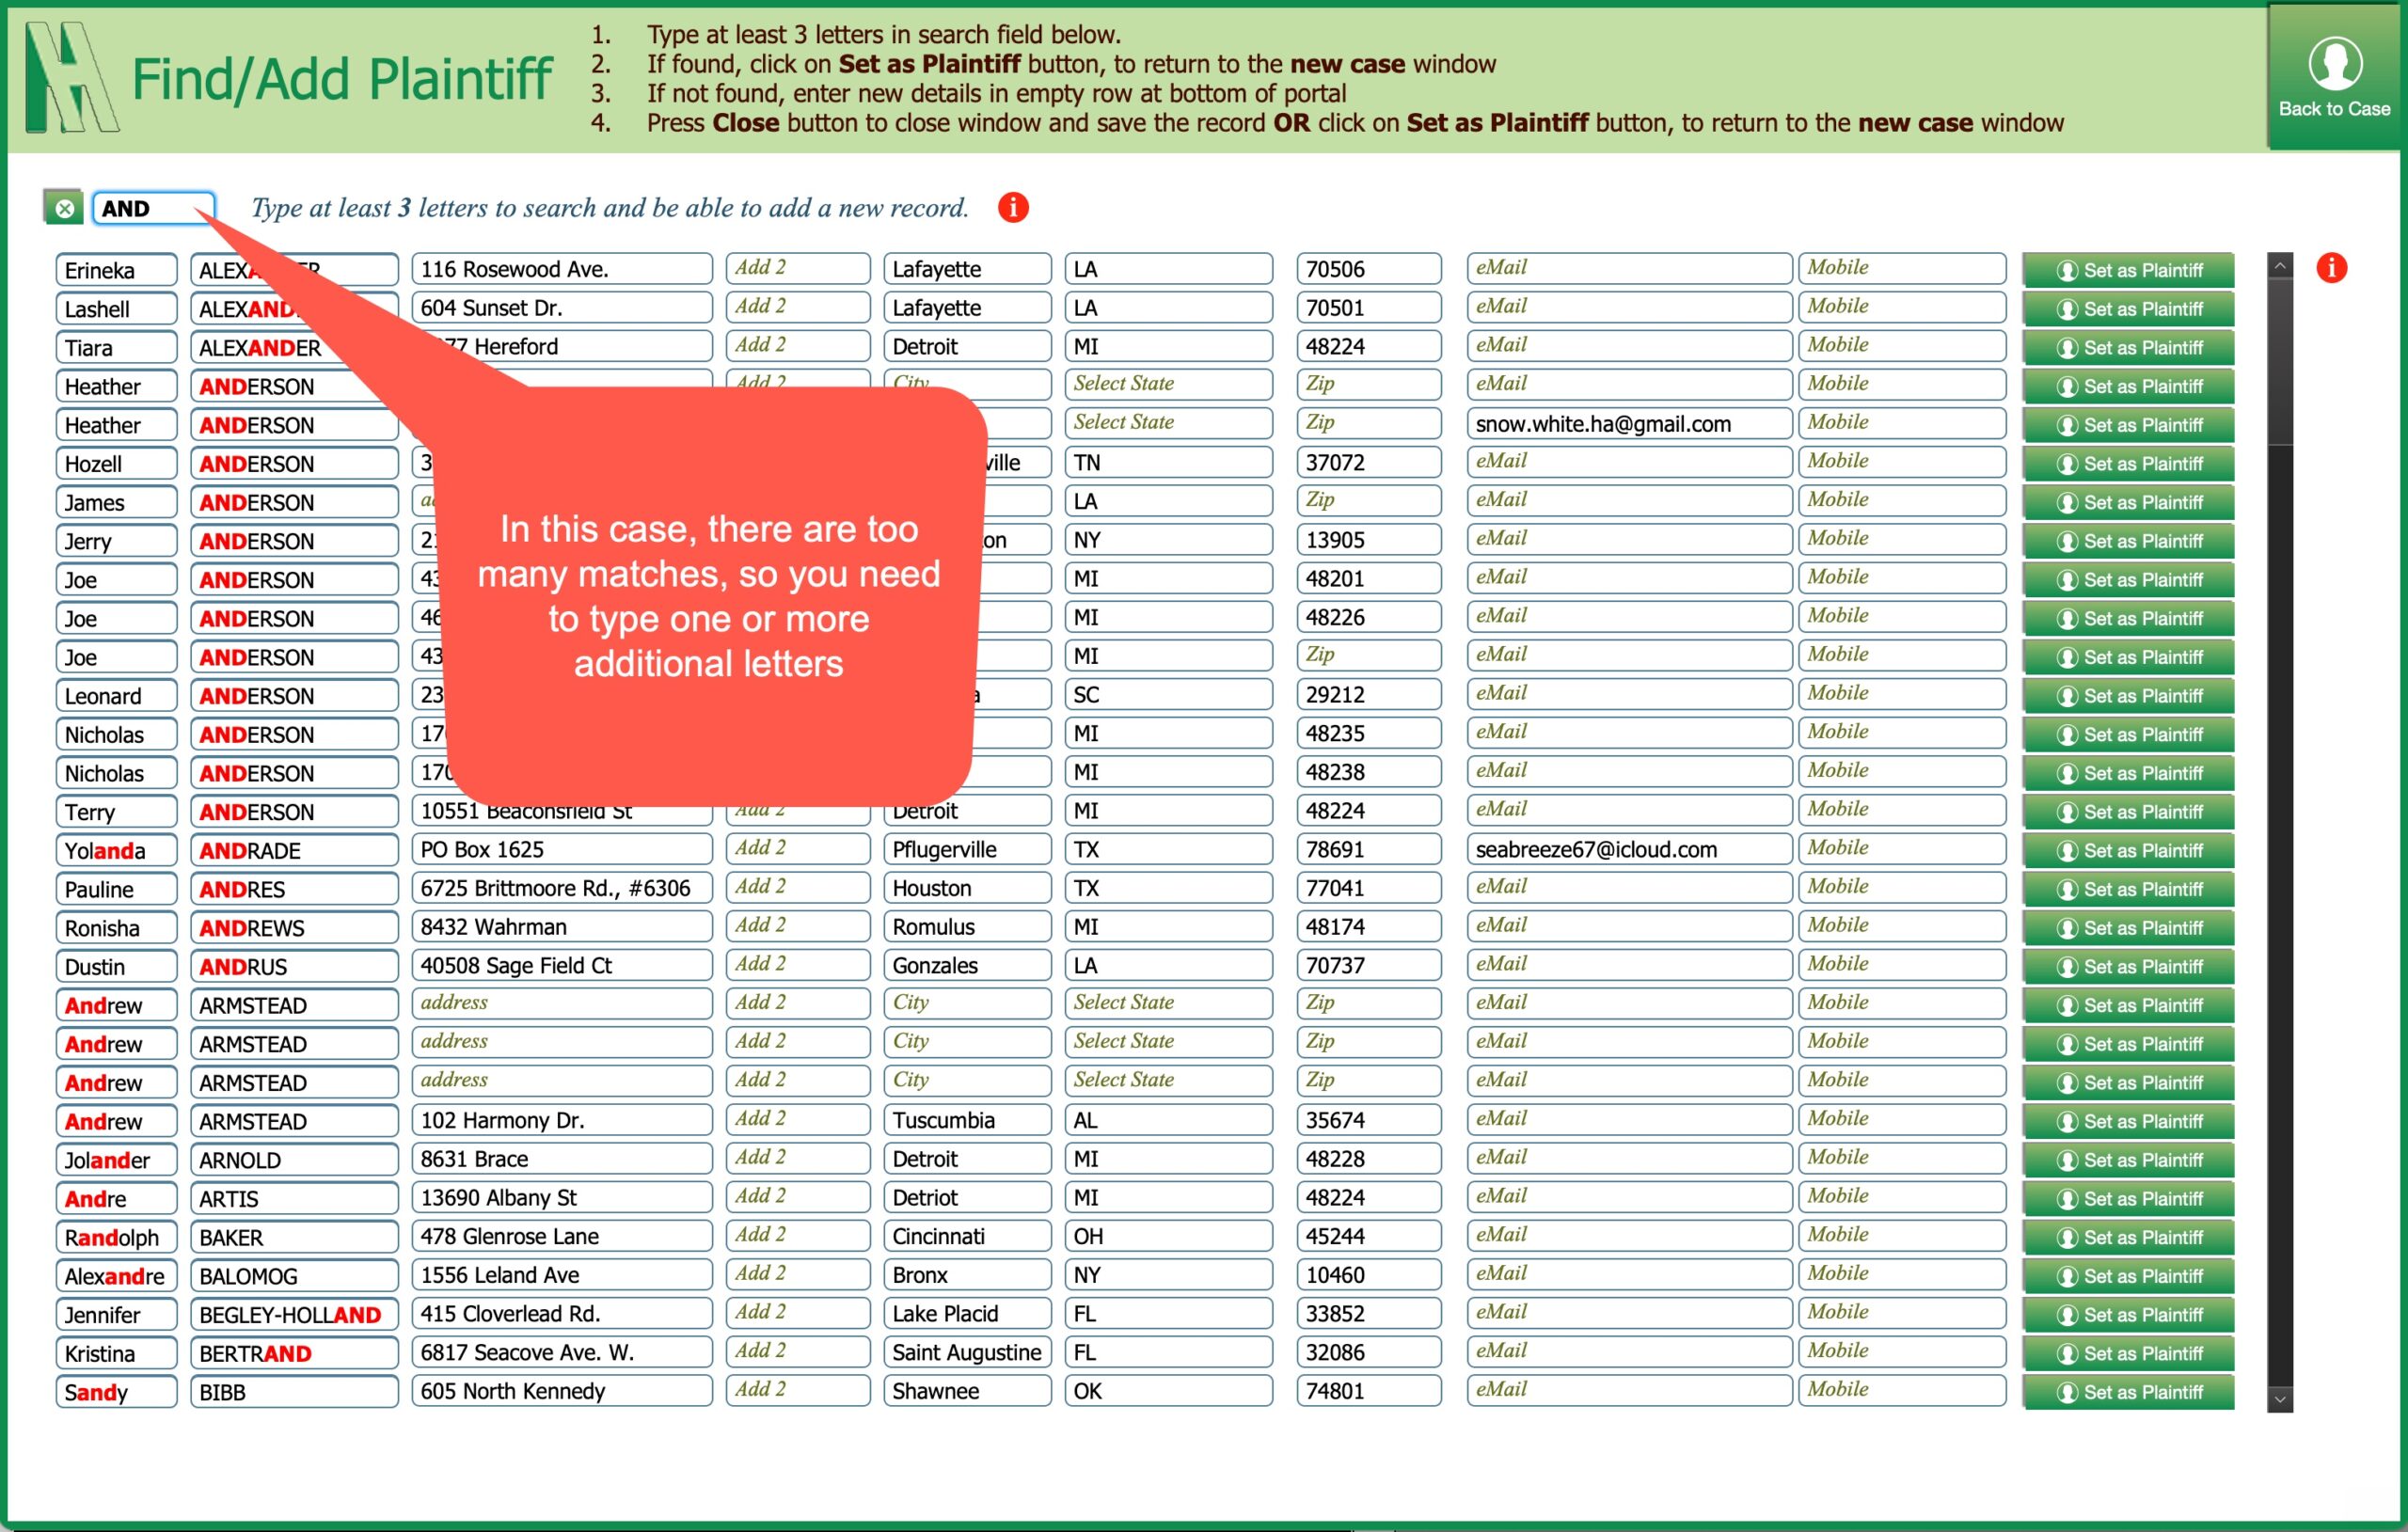Click last name field BALOMOG
This screenshot has height=1532, width=2408.
coord(294,1276)
